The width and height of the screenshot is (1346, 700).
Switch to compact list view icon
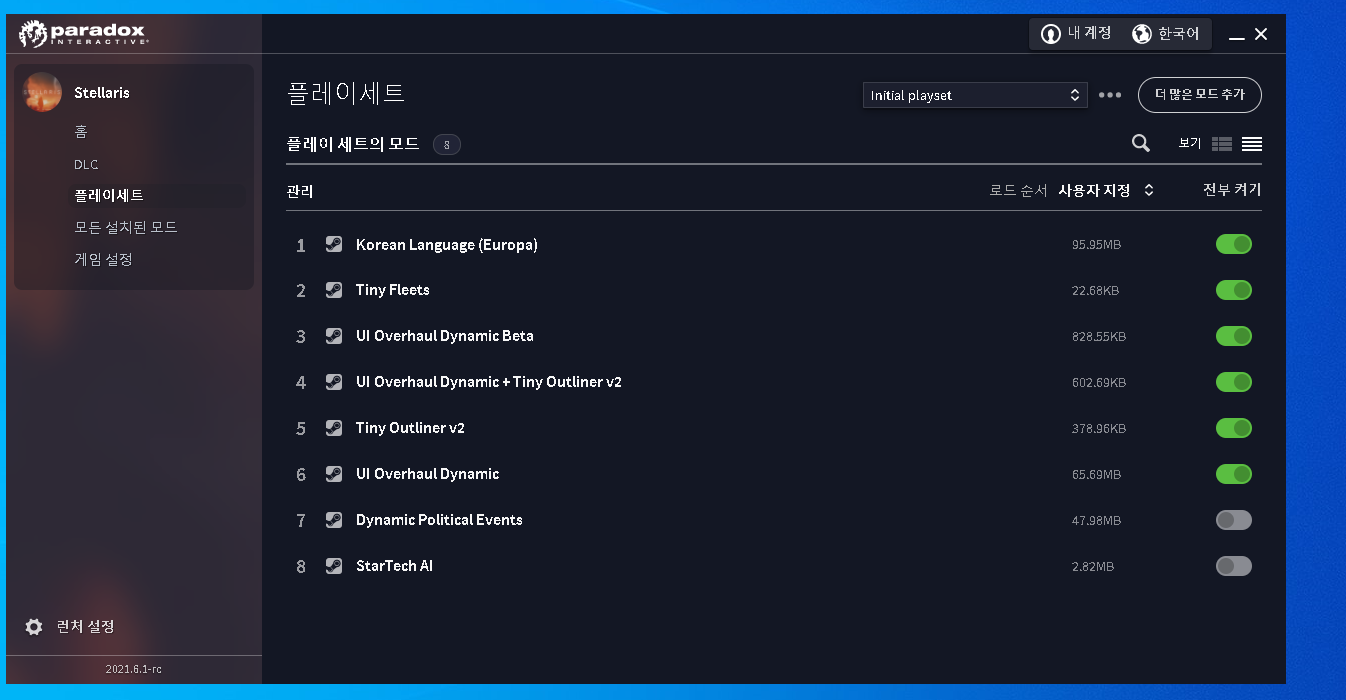click(1252, 144)
